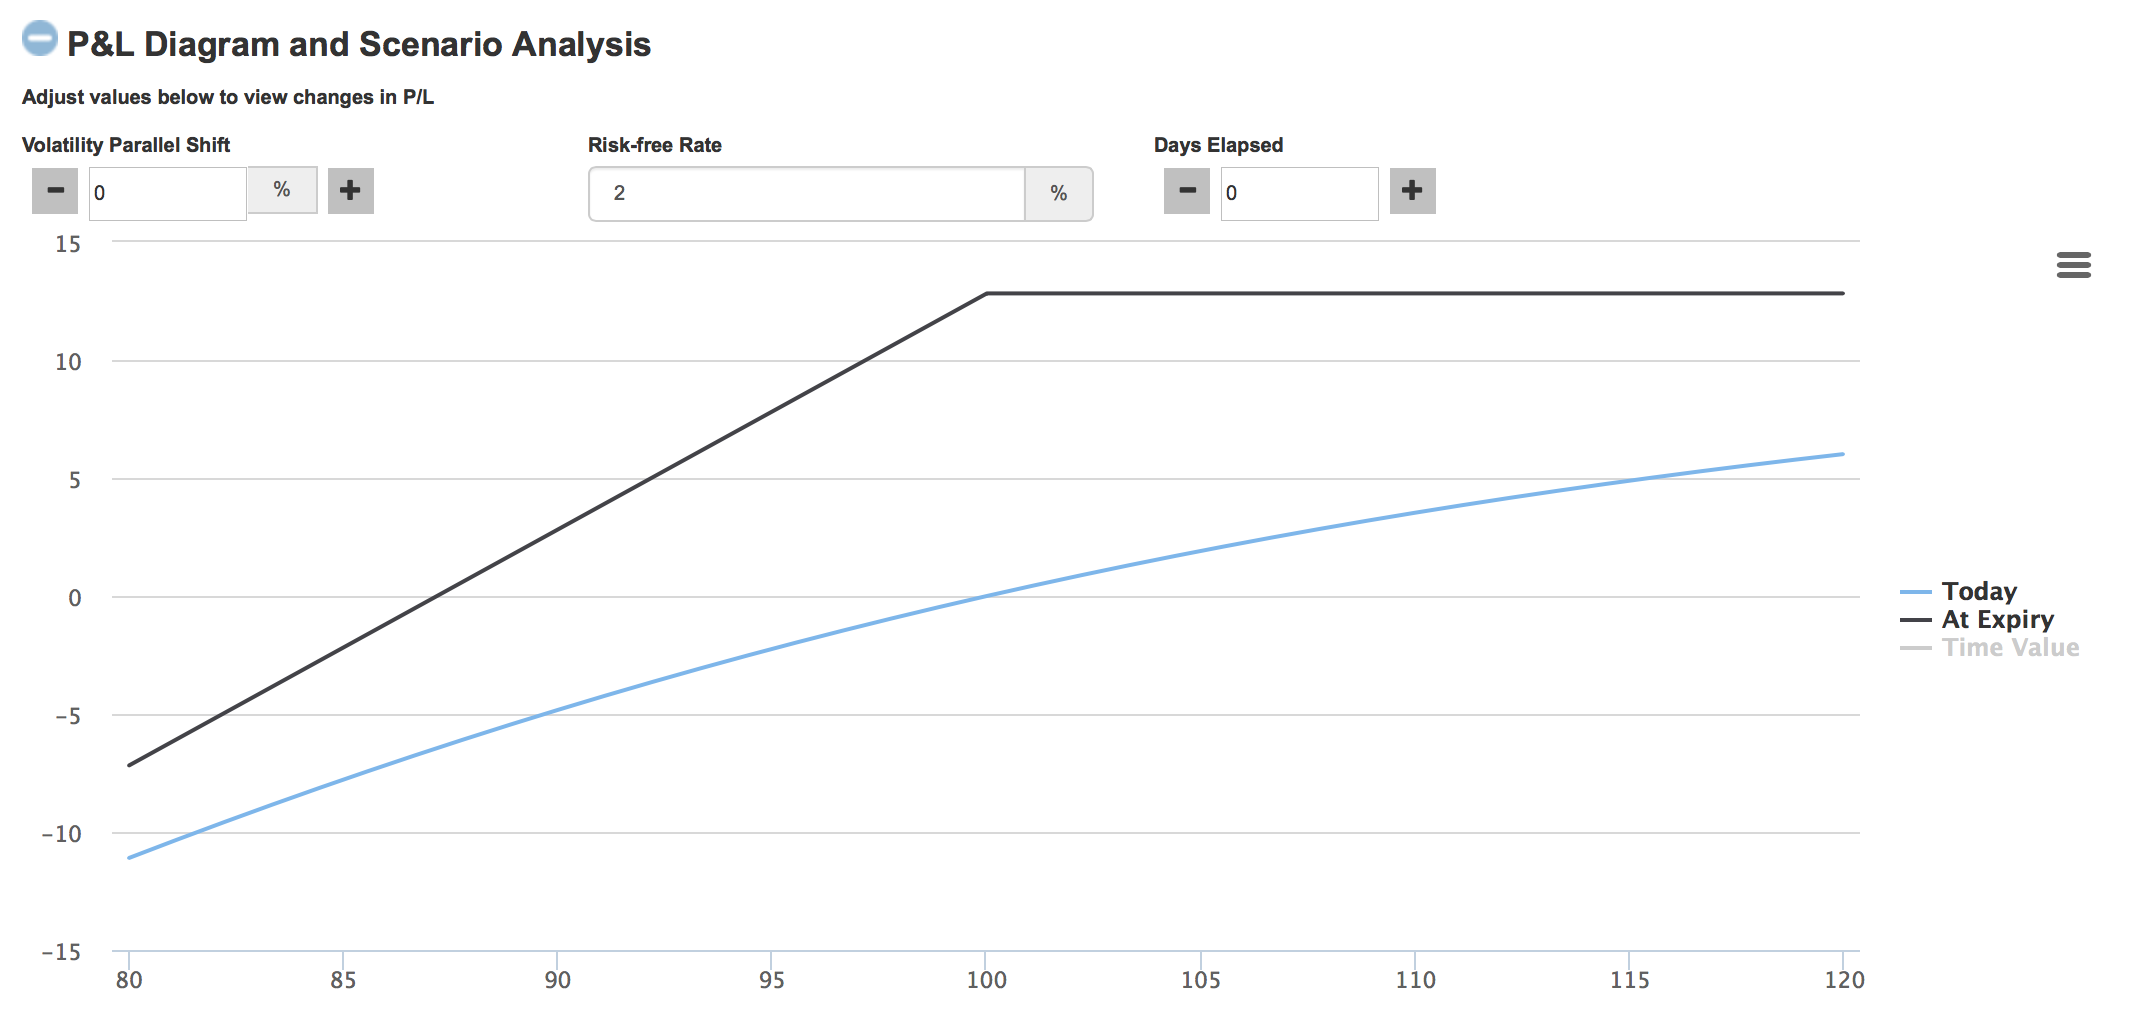
Task: Toggle the Today series in legend
Action: click(1978, 592)
